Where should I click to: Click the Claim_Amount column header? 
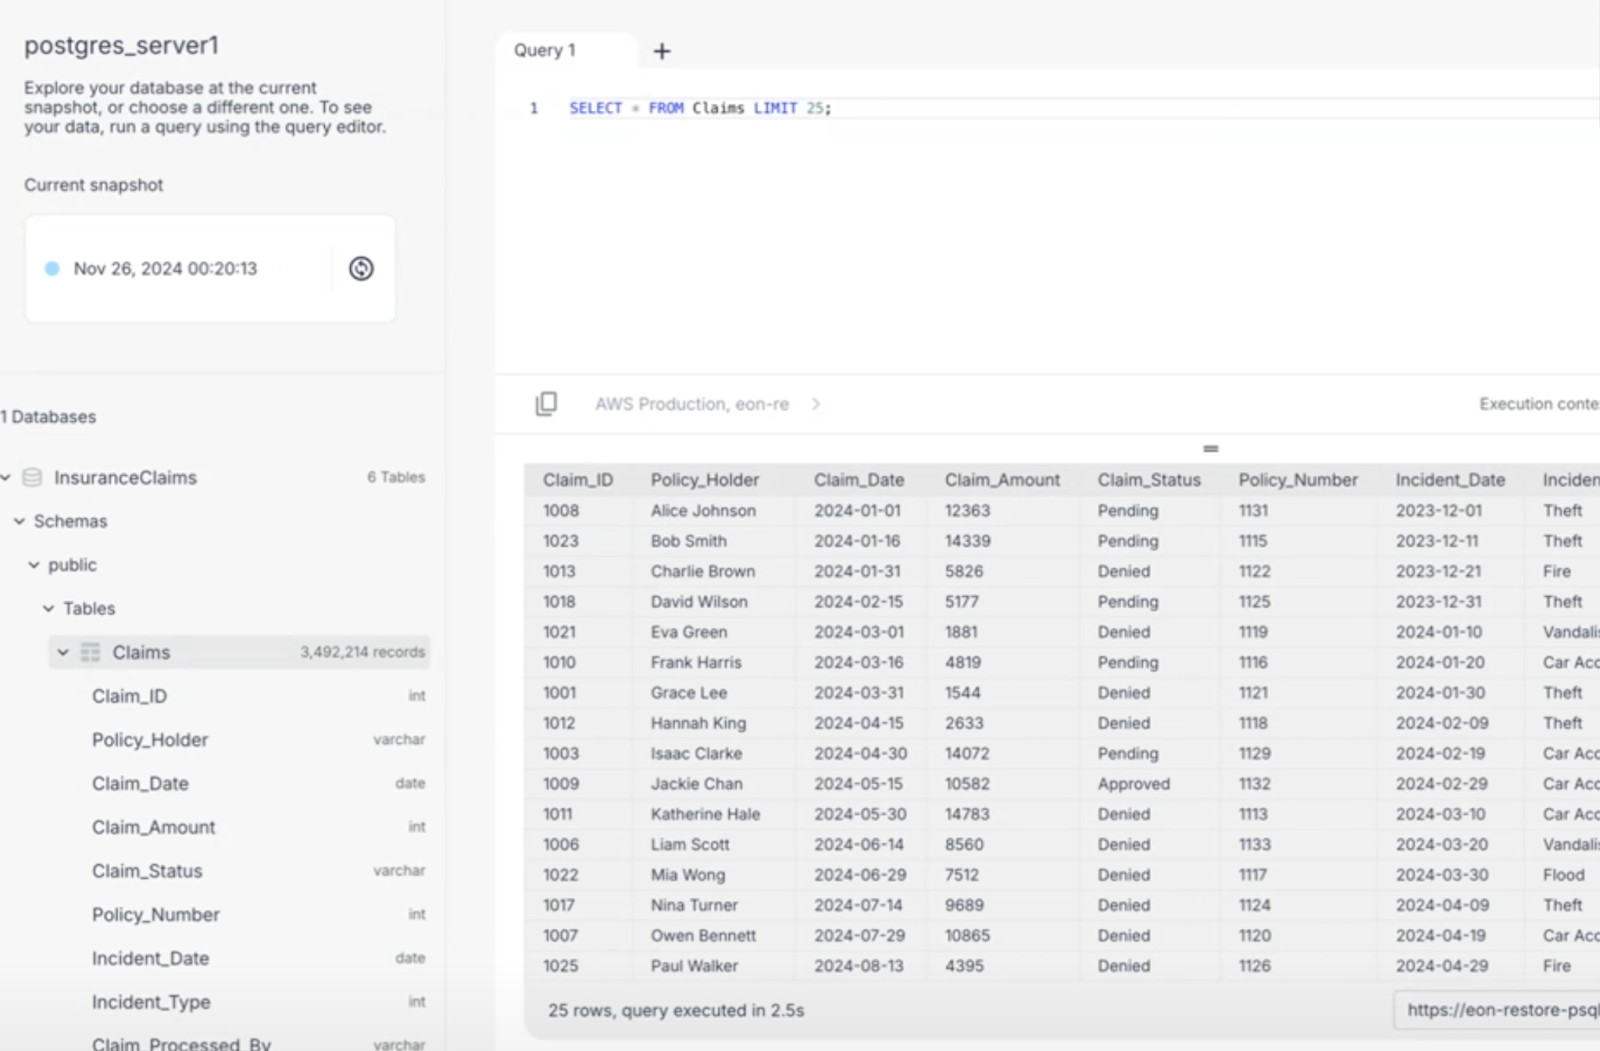coord(1002,480)
